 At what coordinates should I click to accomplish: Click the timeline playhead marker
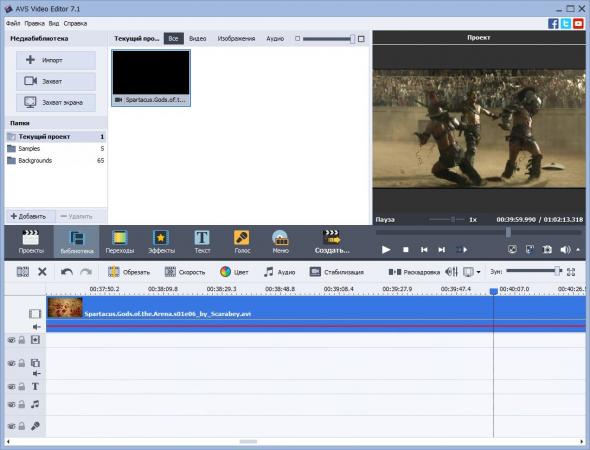(493, 291)
